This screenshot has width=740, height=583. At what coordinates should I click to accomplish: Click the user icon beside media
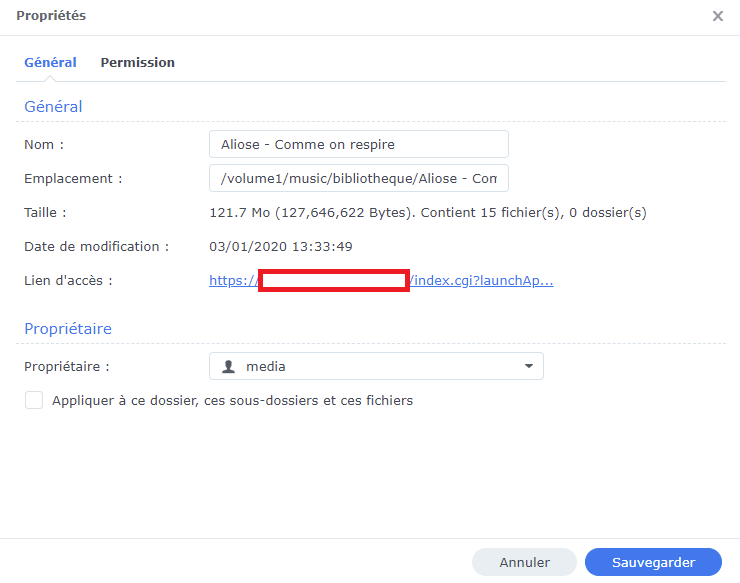pos(228,366)
